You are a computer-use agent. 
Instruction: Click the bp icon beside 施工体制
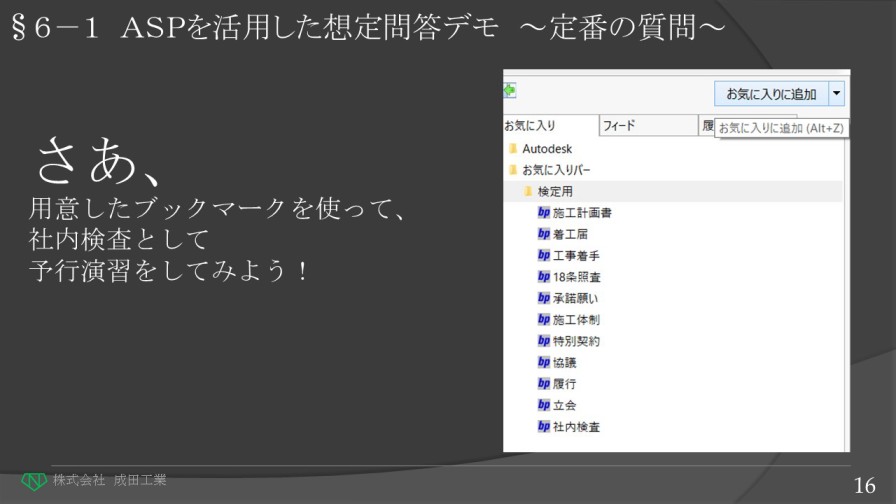(544, 320)
